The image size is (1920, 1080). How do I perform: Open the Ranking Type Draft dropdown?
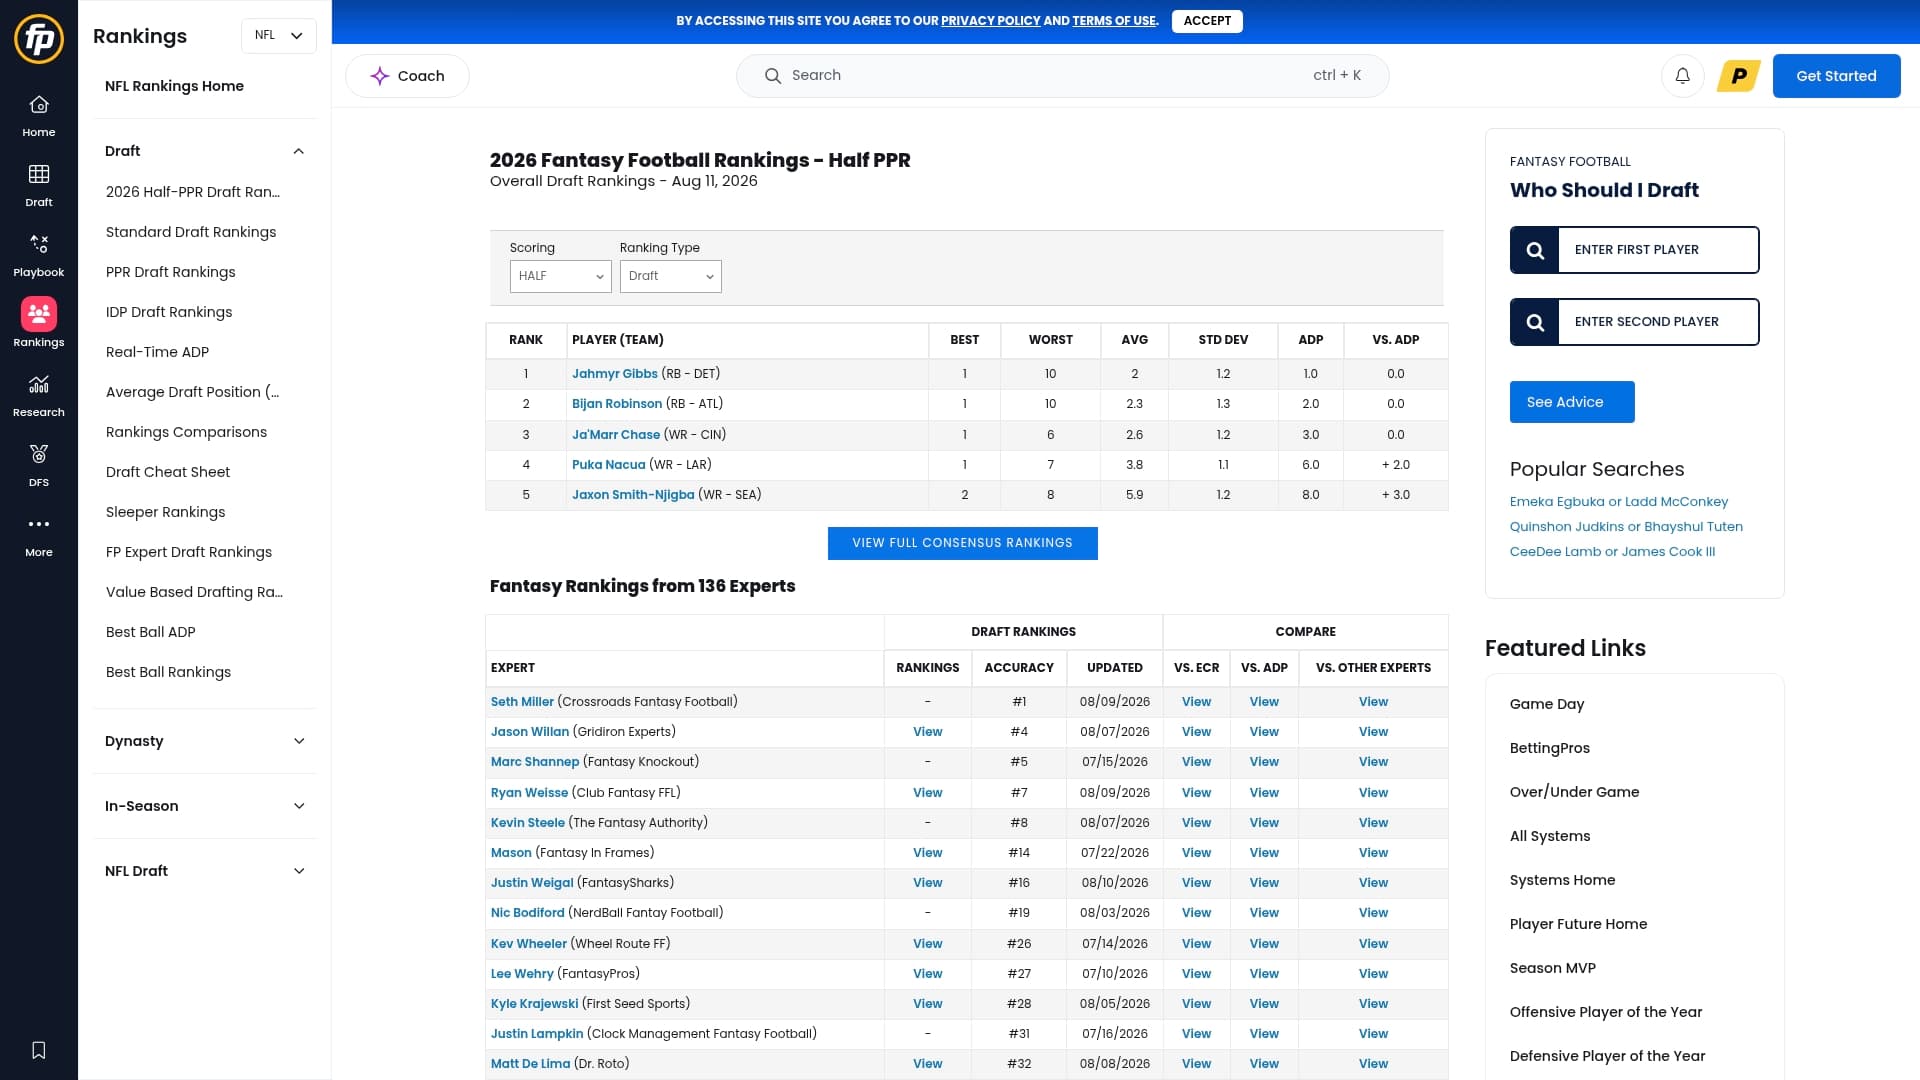(x=671, y=276)
